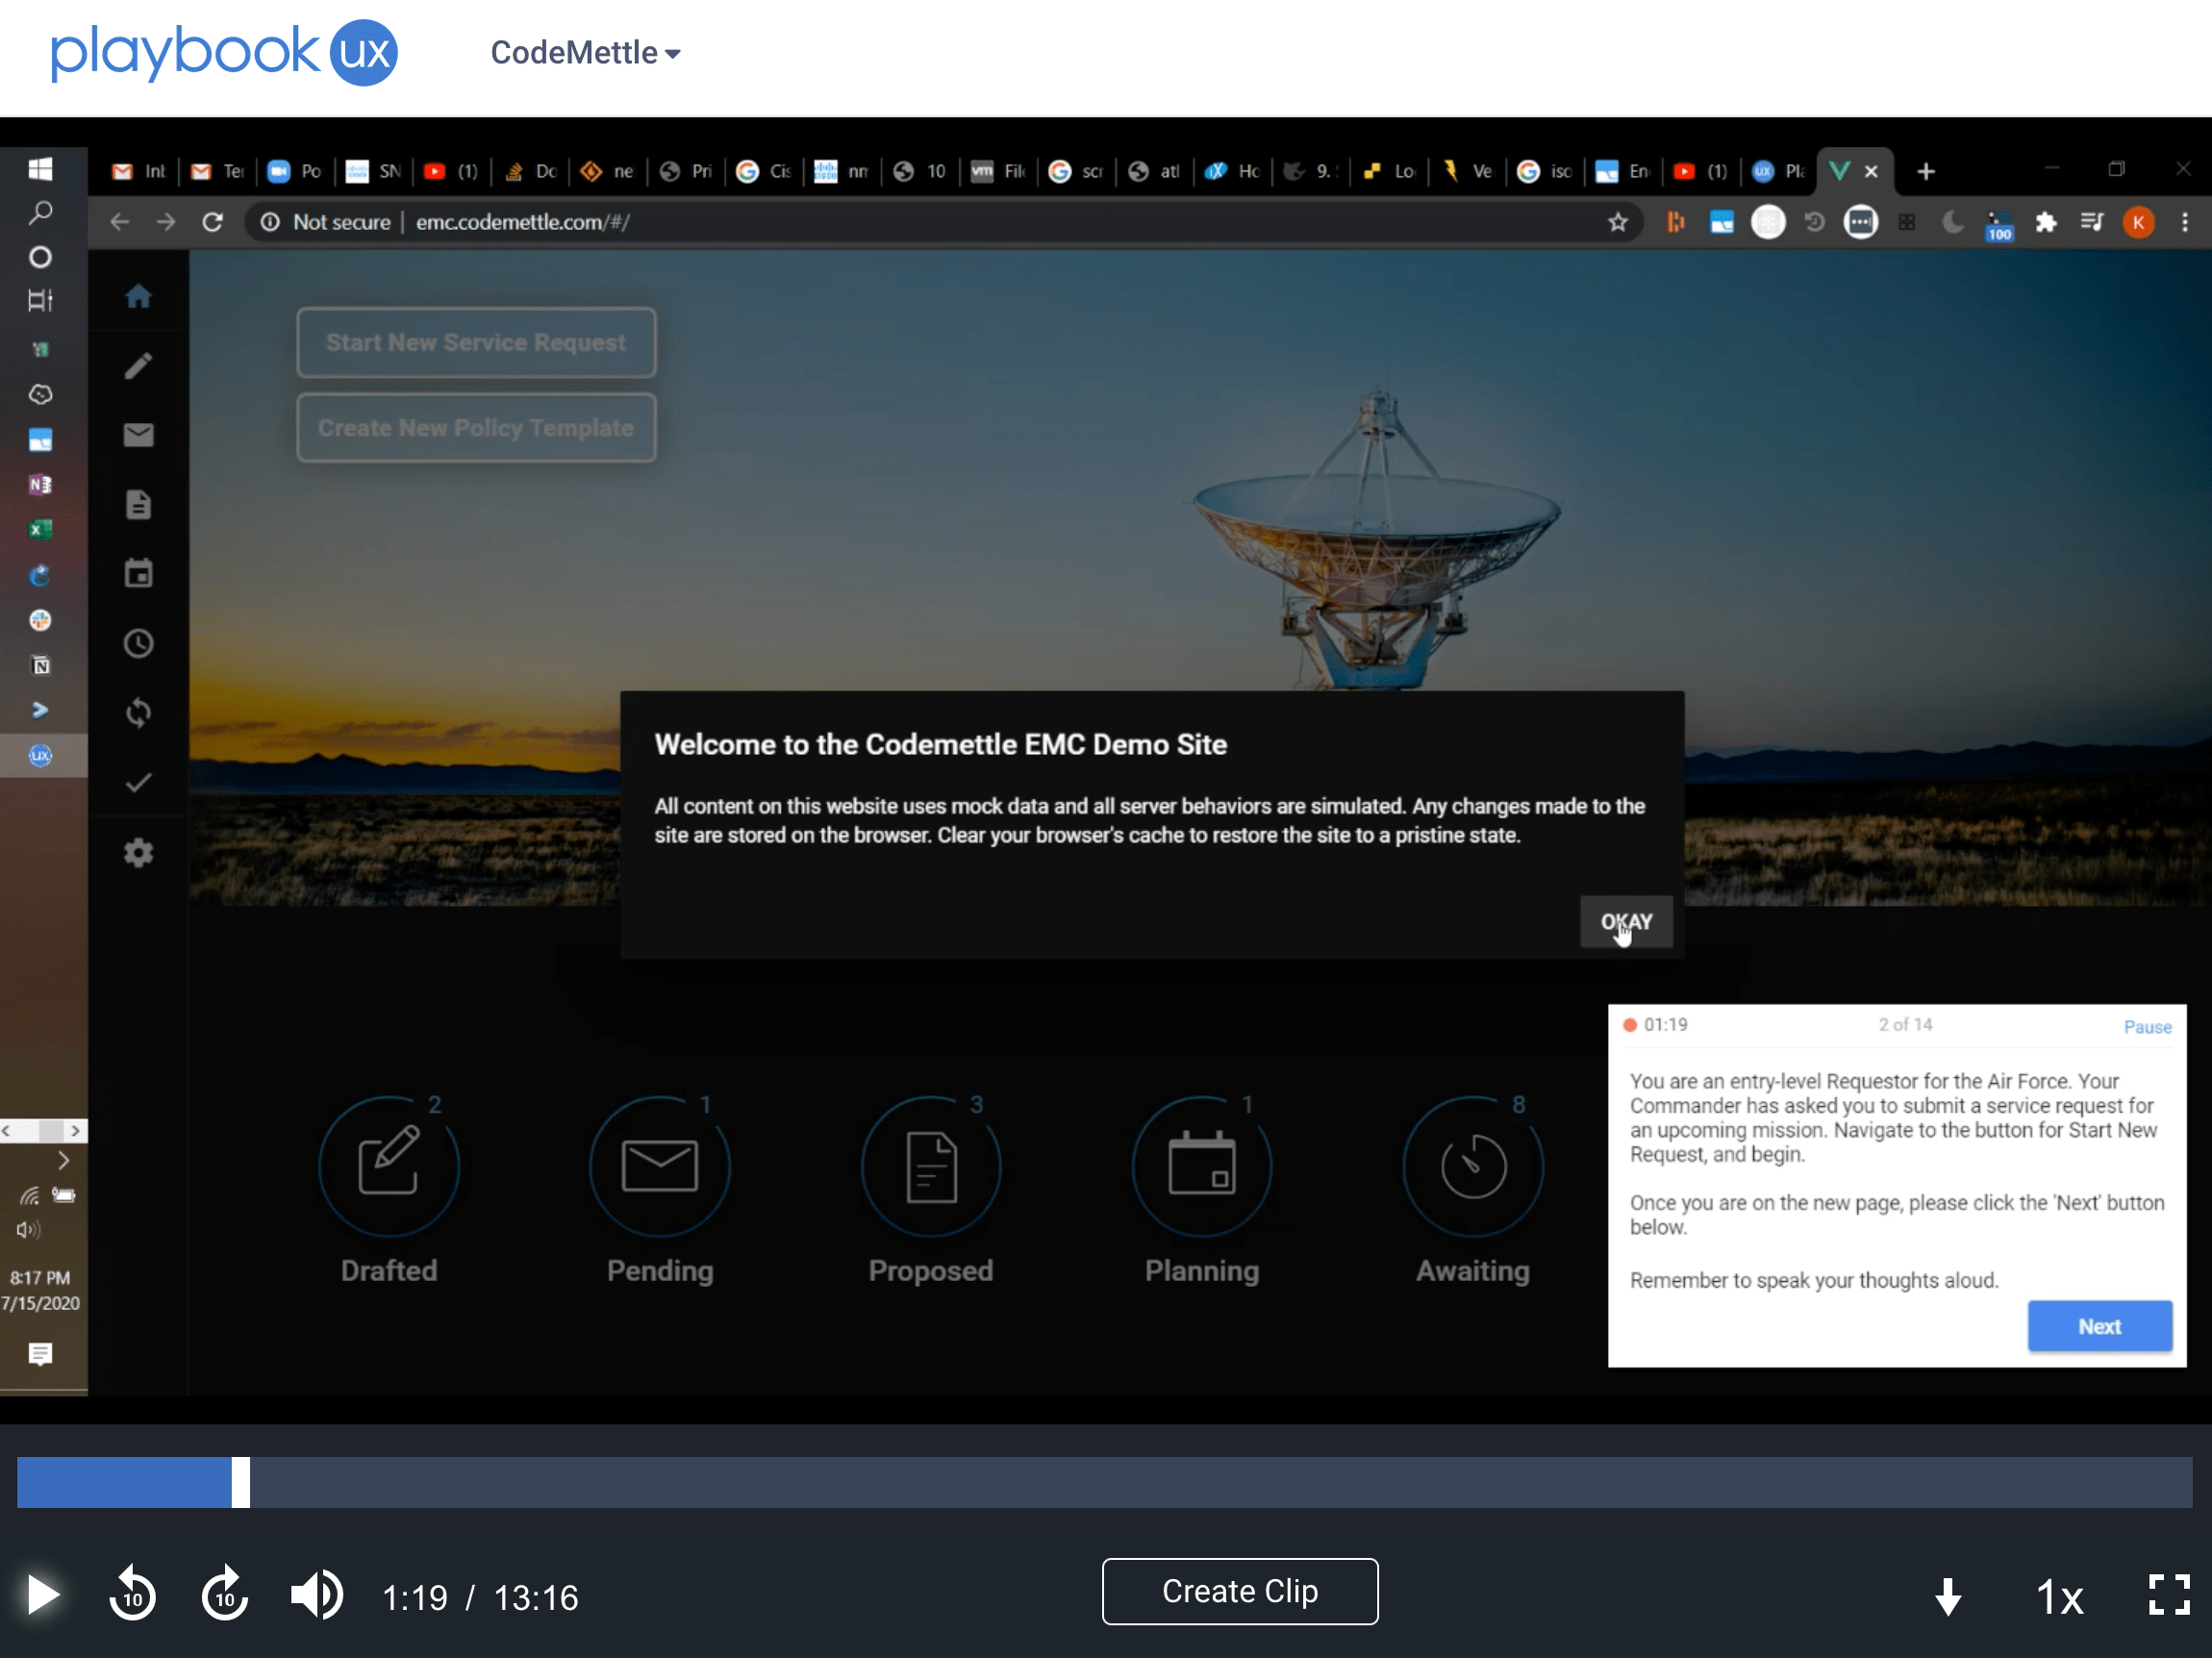Expand the system tray chevron arrow

(x=63, y=1160)
